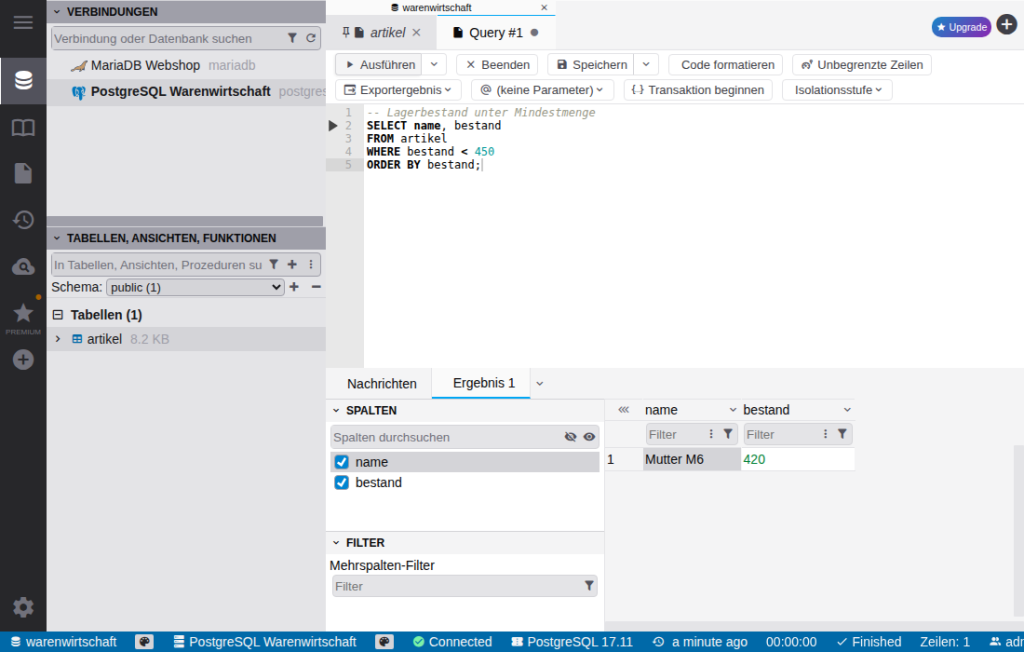Click Code formatieren button

(726, 65)
